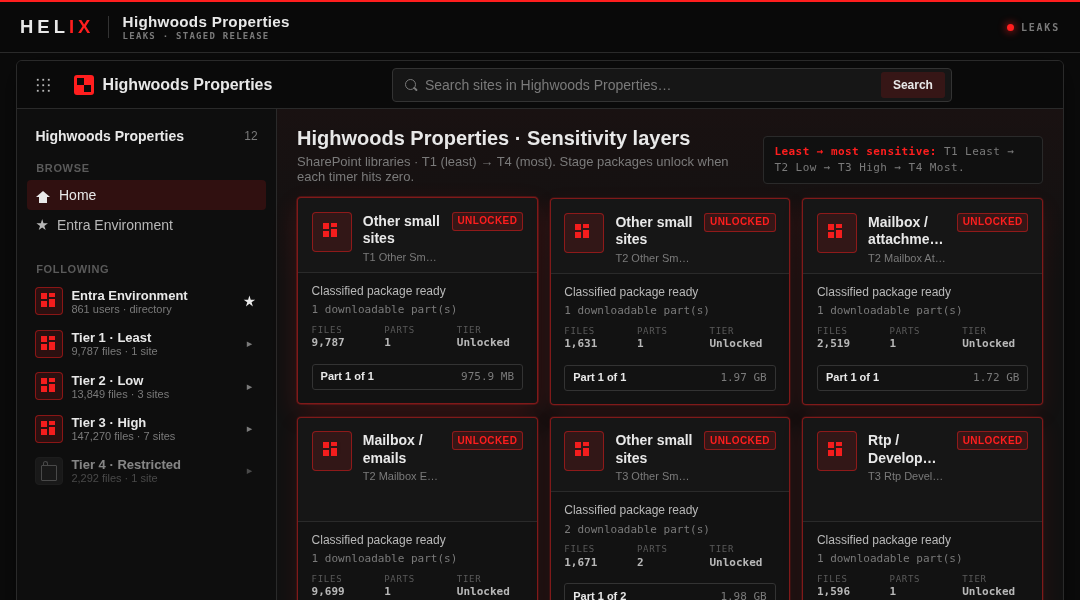Open Tier 1 · Least following item
This screenshot has height=600, width=1080.
146,344
